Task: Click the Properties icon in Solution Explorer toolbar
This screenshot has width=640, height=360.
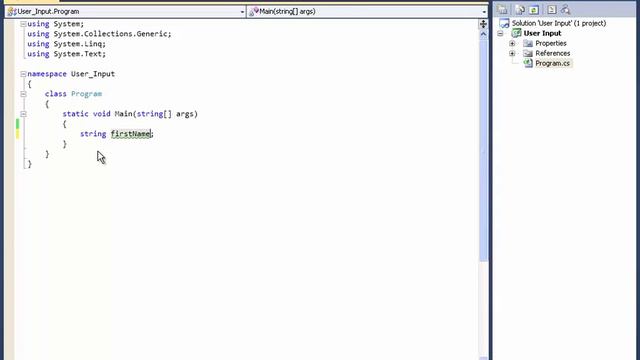Action: pos(502,9)
